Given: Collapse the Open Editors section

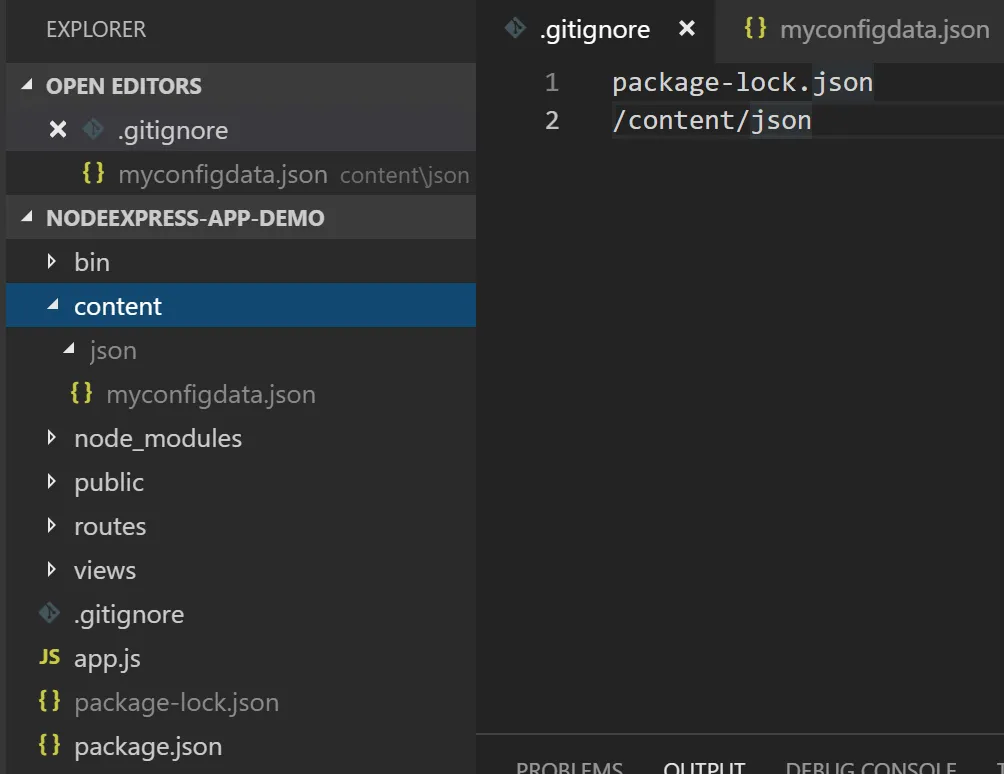Looking at the screenshot, I should click(26, 86).
